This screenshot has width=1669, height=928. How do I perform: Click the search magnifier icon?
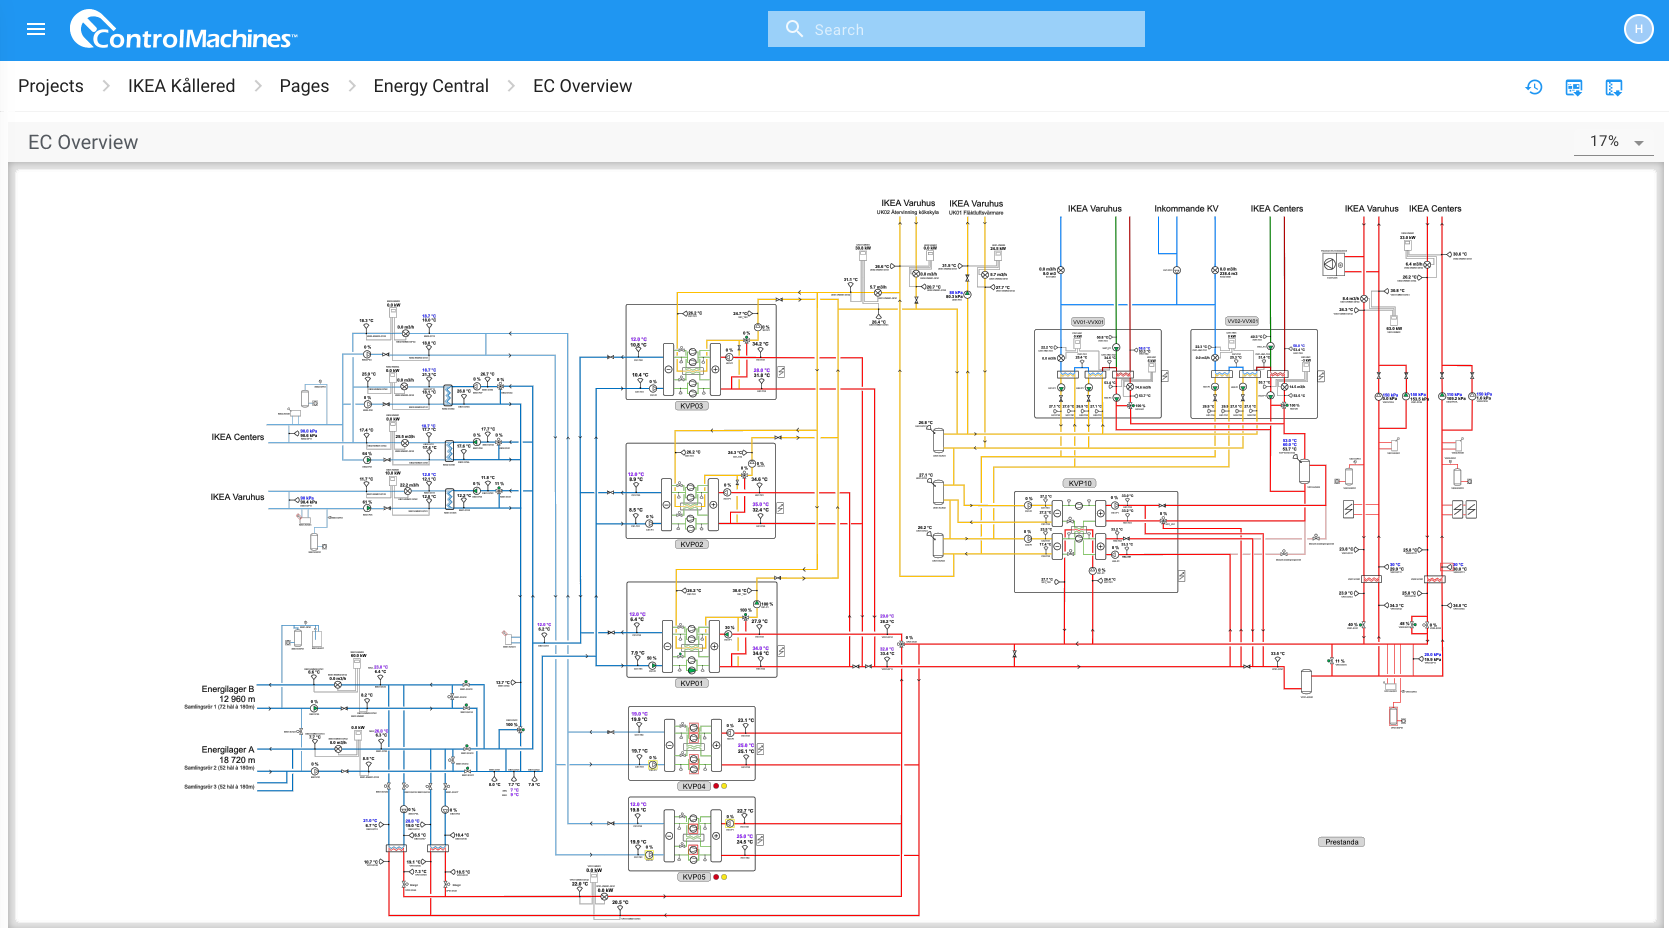pyautogui.click(x=794, y=29)
